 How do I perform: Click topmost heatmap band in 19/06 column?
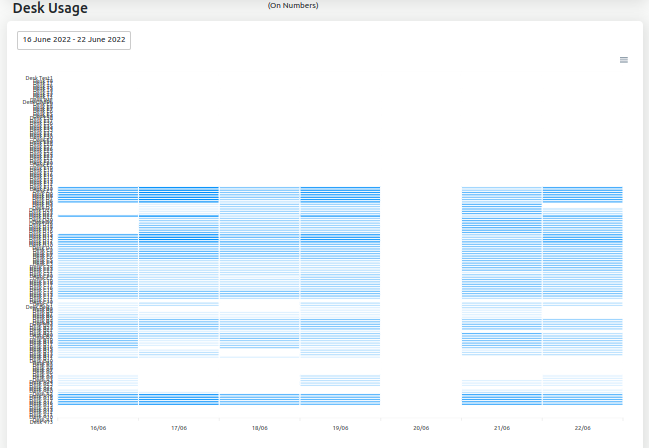(340, 188)
